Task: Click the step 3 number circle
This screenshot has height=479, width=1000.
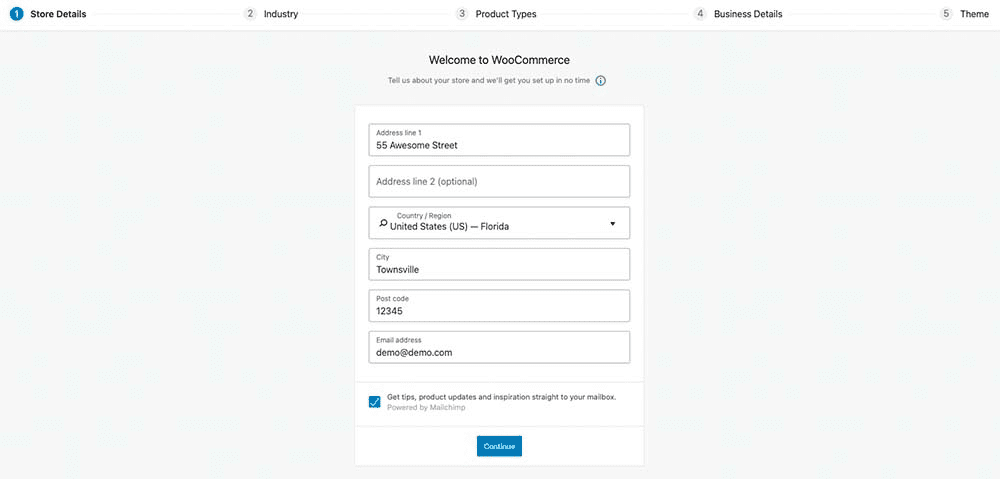Action: click(462, 14)
